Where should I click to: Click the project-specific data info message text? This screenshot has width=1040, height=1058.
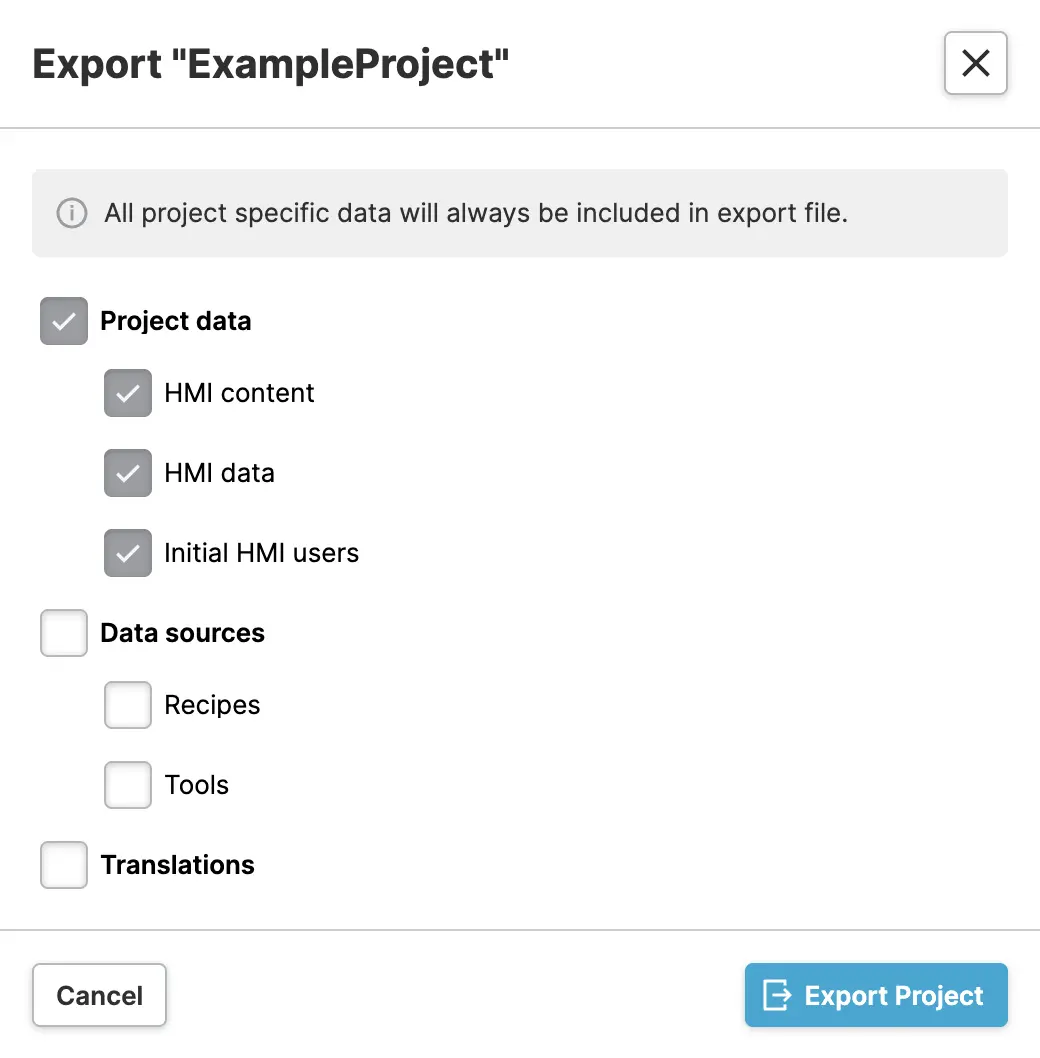[x=476, y=214]
